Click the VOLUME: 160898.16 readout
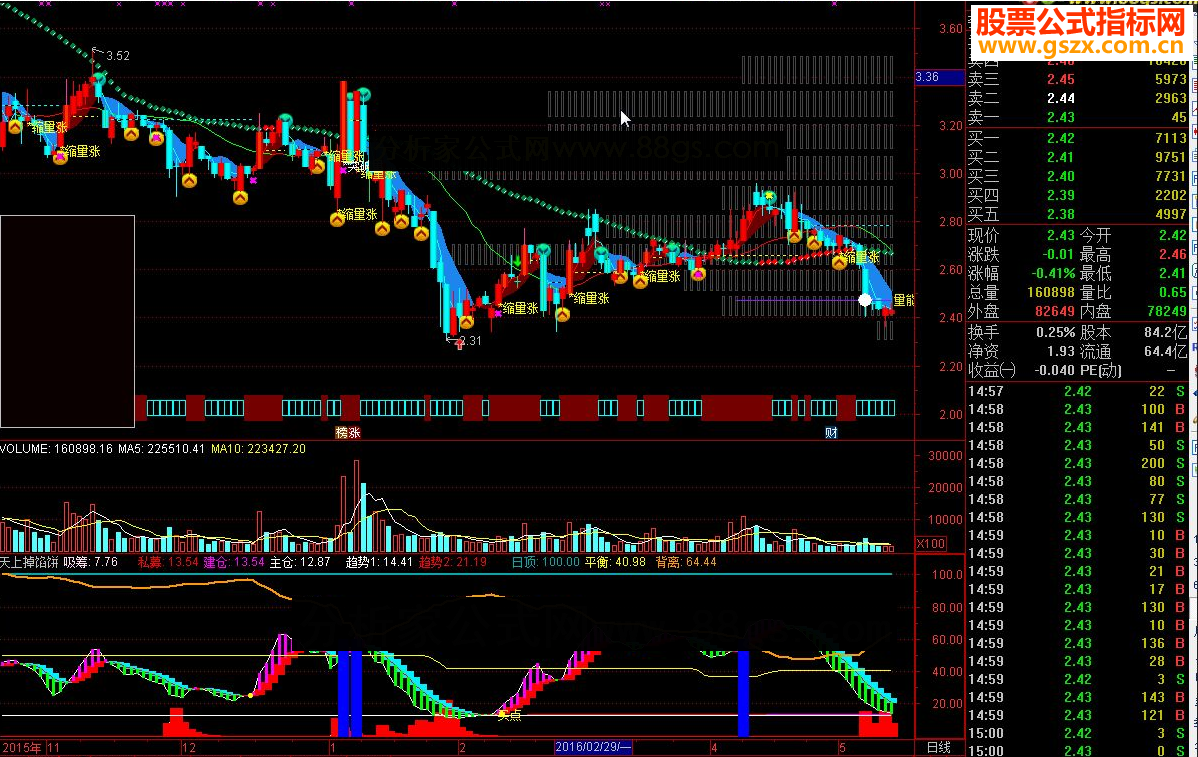Image resolution: width=1198 pixels, height=757 pixels. click(57, 449)
